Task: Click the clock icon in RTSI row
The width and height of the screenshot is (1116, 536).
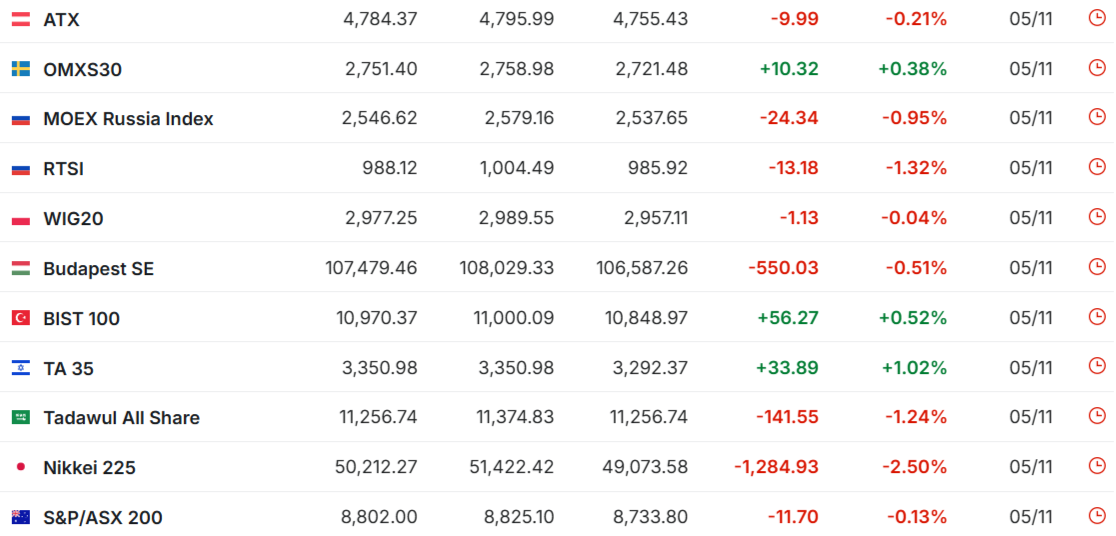Action: [1096, 168]
